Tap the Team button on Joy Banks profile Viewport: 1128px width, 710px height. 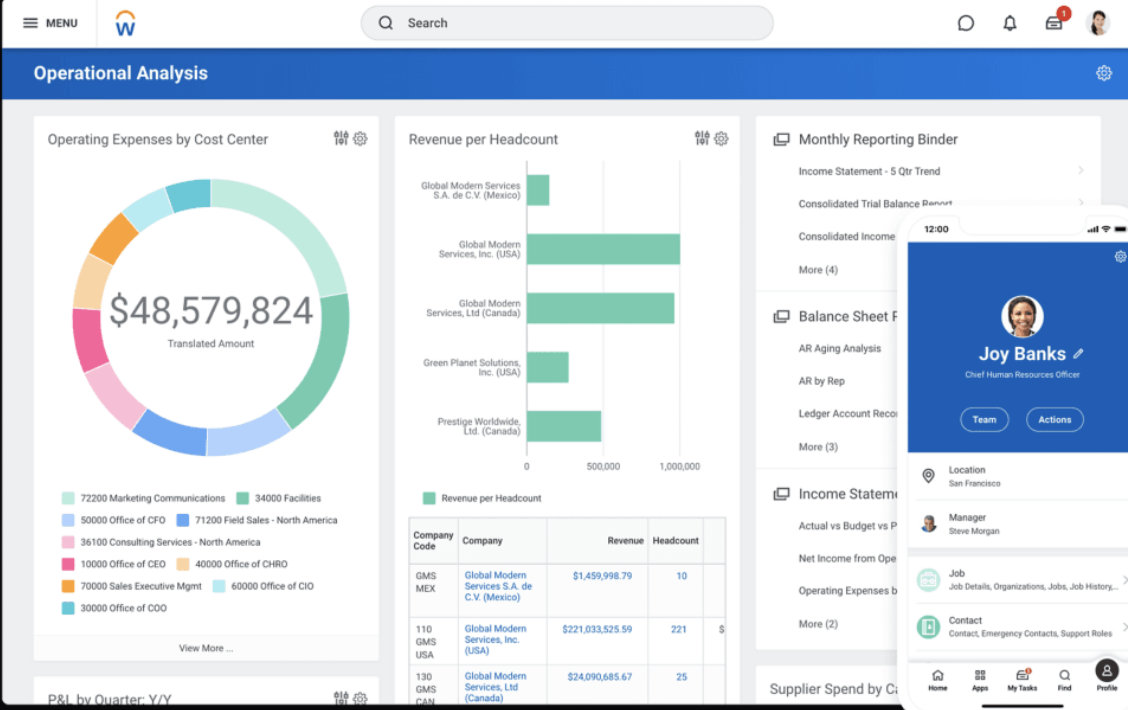coord(984,420)
